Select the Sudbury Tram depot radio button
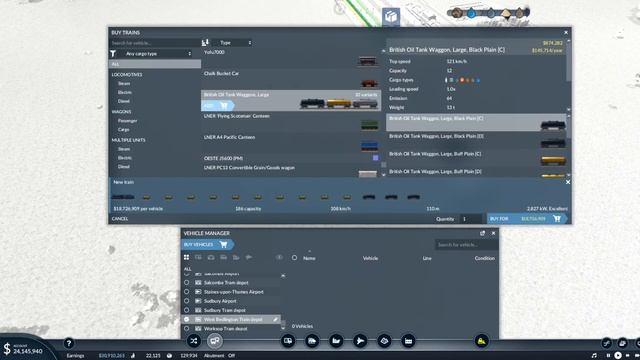The image size is (640, 360). click(x=187, y=310)
